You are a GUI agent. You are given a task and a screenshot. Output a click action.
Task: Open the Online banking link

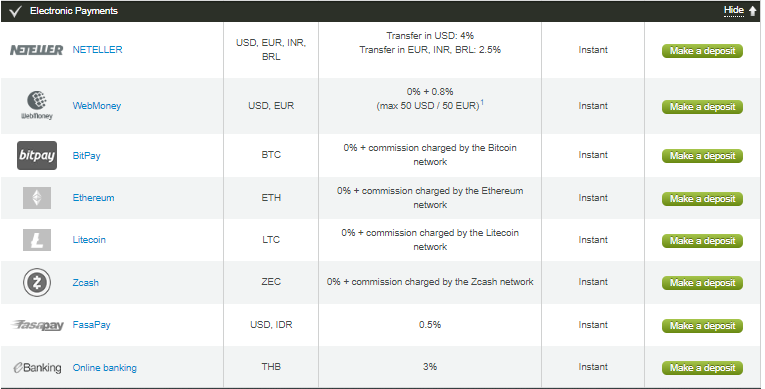(x=104, y=368)
